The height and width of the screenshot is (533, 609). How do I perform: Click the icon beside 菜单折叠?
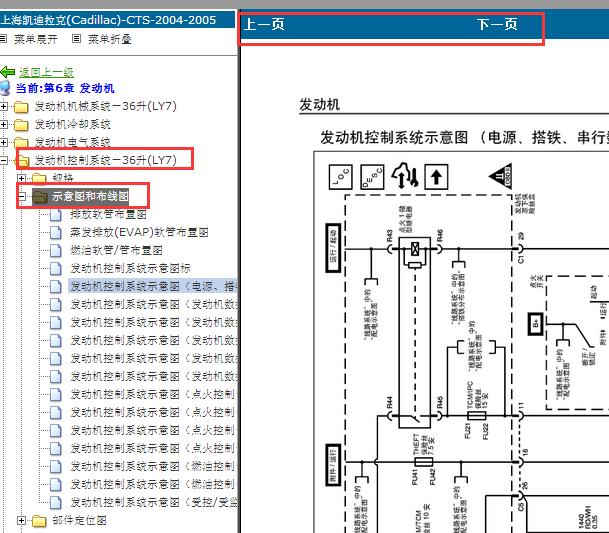coord(77,39)
